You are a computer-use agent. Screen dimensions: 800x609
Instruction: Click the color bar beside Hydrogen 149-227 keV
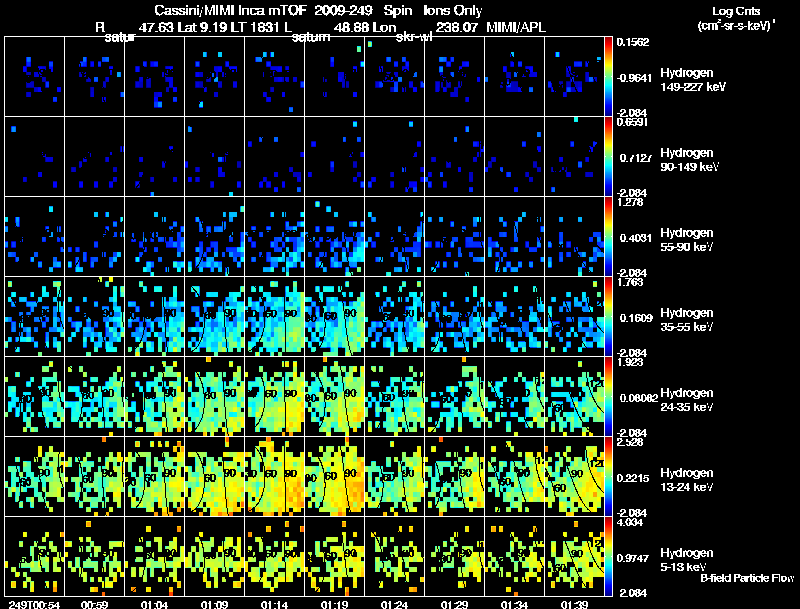(x=608, y=77)
